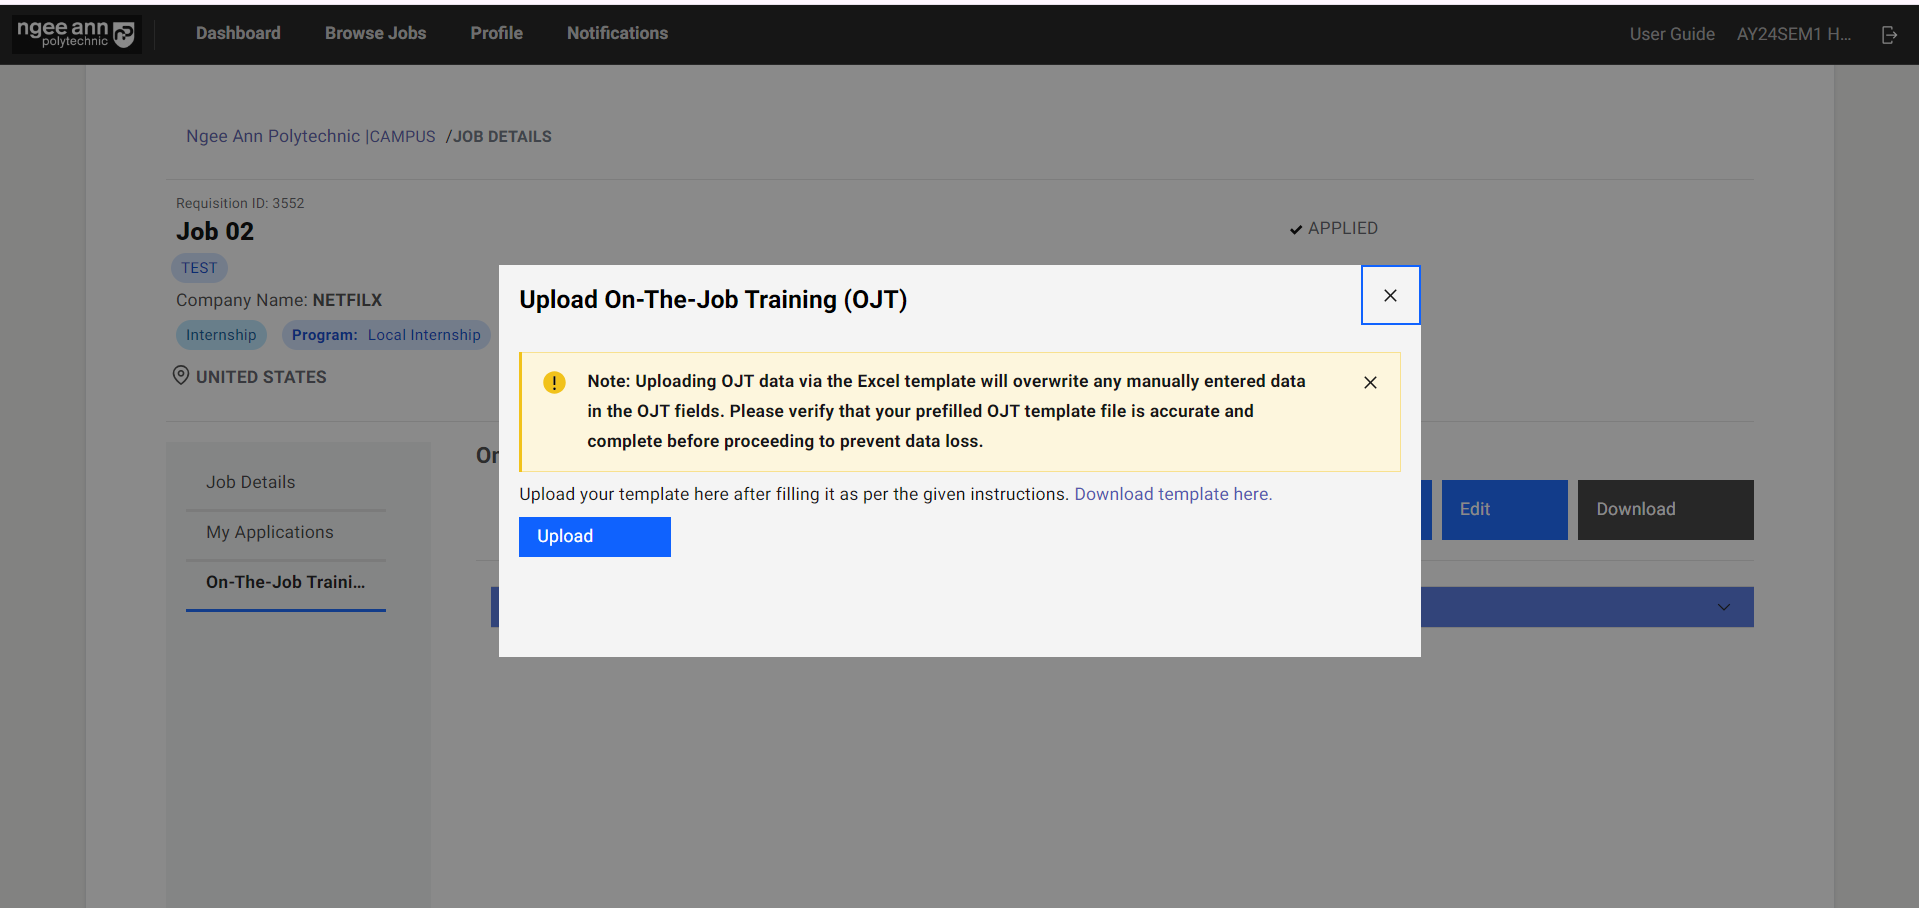
Task: Navigate to Browse Jobs
Action: [375, 33]
